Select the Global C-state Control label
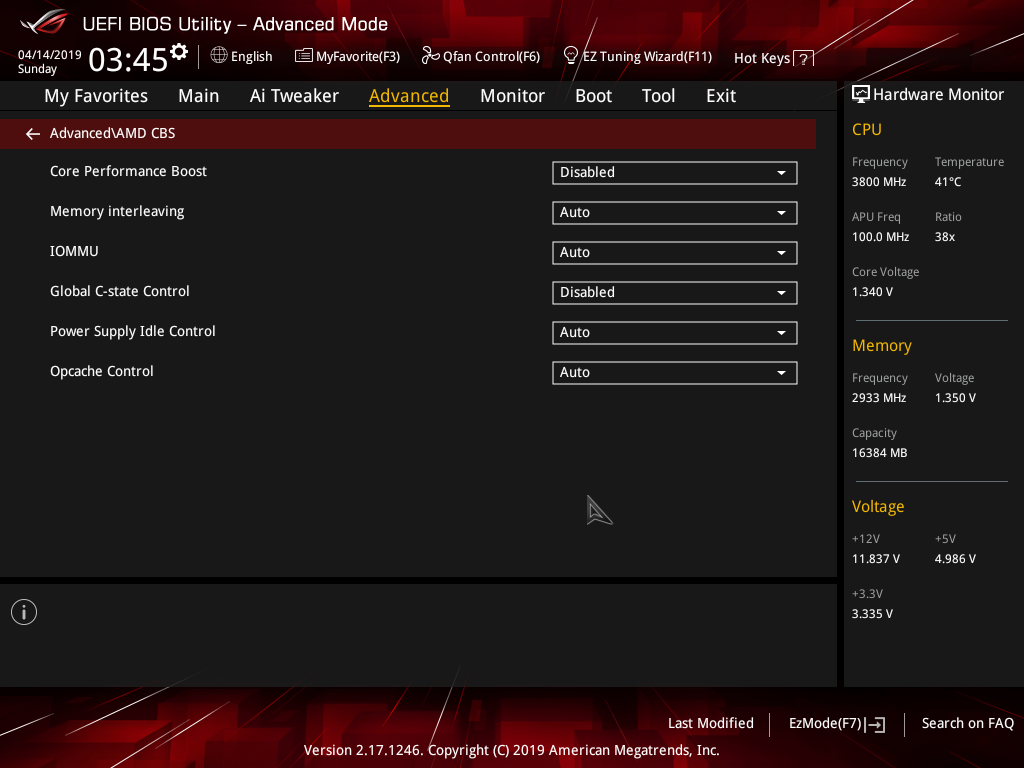The height and width of the screenshot is (768, 1024). click(x=120, y=291)
